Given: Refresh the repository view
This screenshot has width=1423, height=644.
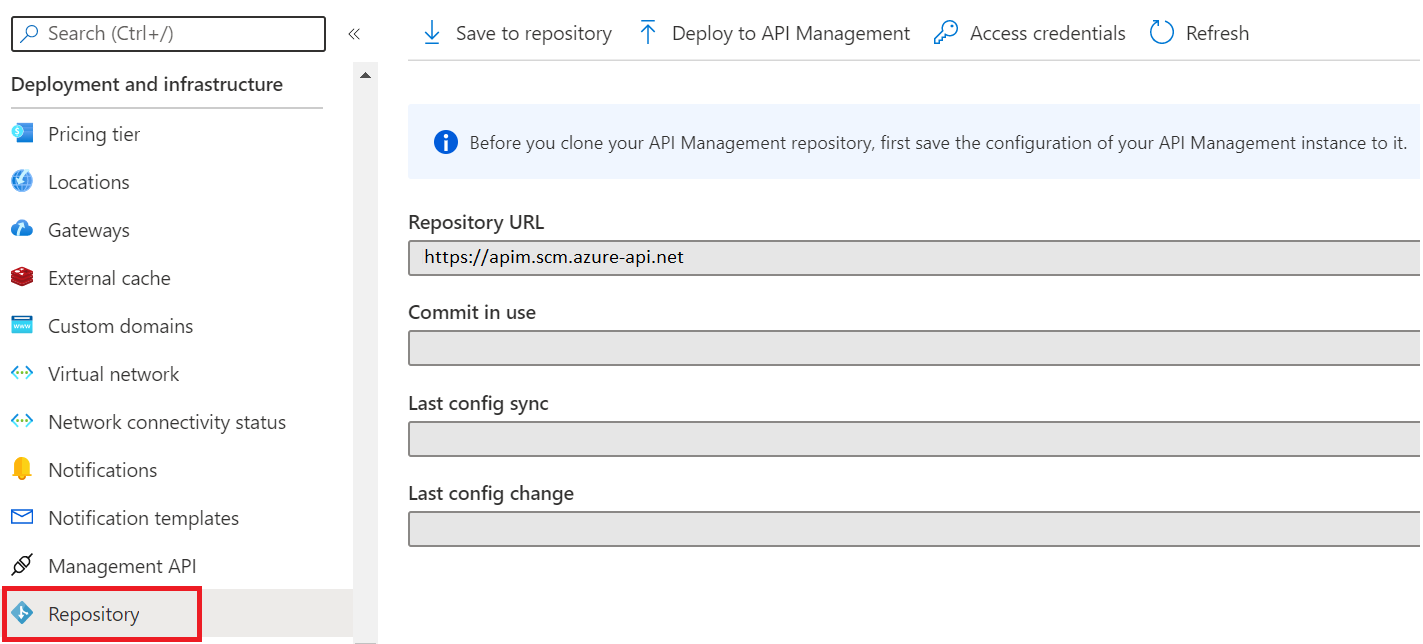Looking at the screenshot, I should [x=1199, y=33].
